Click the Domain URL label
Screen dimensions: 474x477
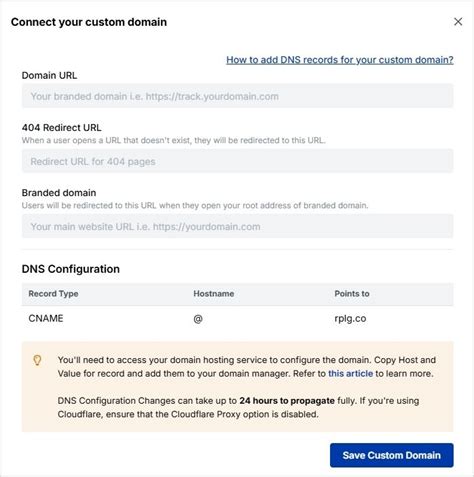49,76
